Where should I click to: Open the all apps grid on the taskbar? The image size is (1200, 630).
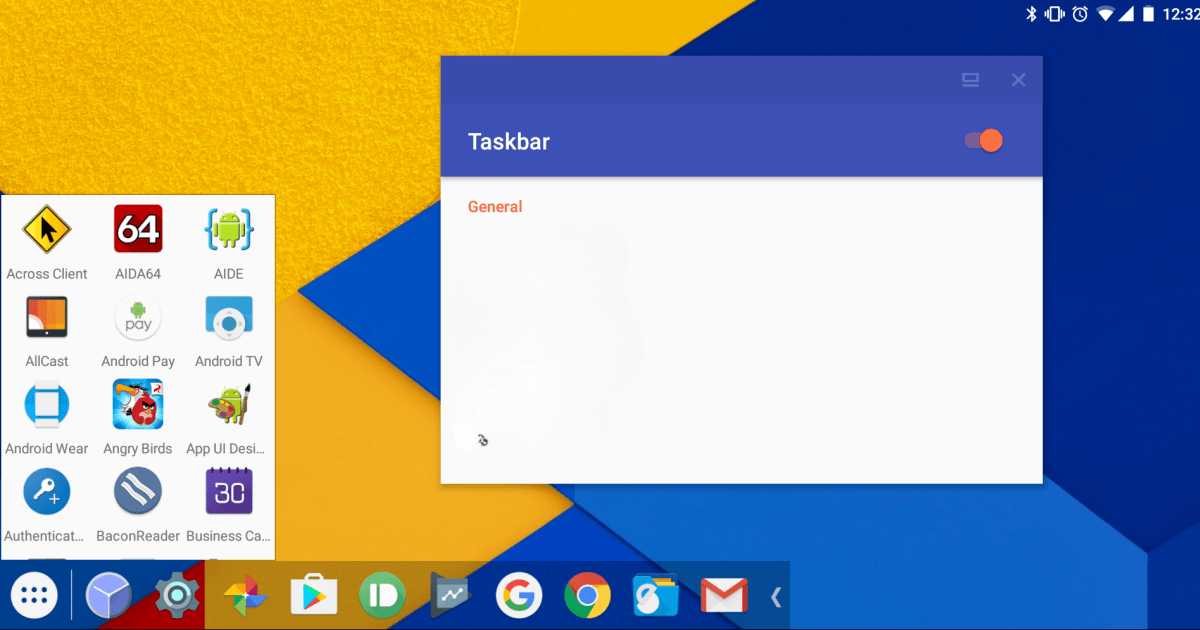click(x=34, y=595)
